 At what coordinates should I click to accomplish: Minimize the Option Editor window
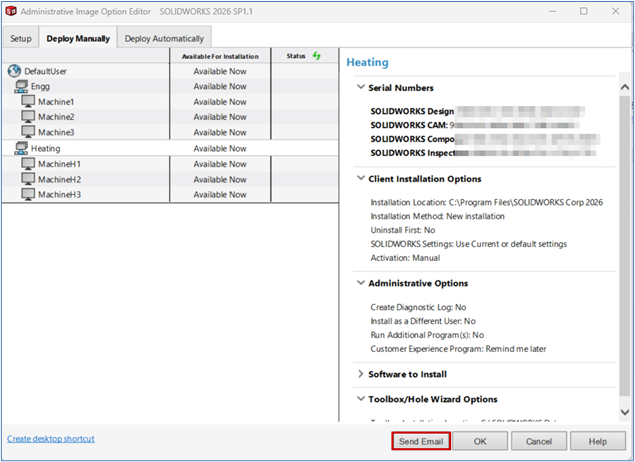click(552, 11)
